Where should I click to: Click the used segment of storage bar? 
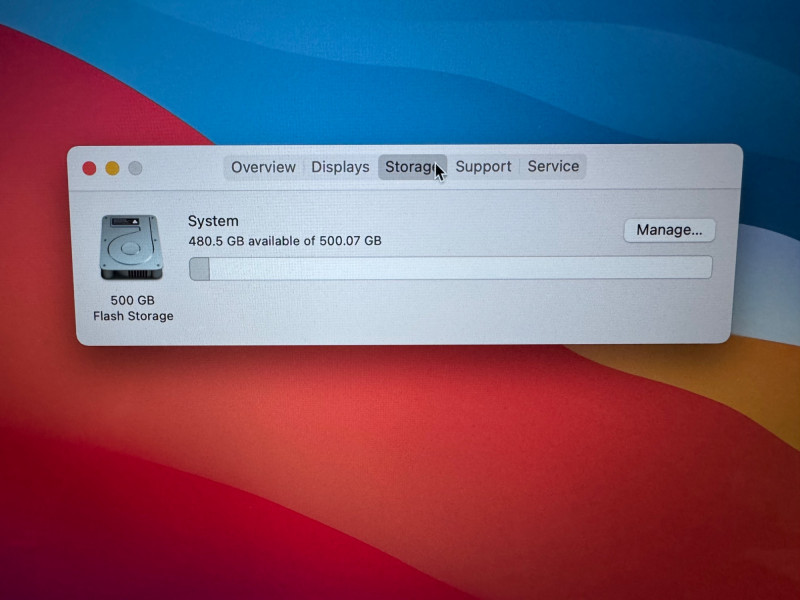(x=200, y=268)
